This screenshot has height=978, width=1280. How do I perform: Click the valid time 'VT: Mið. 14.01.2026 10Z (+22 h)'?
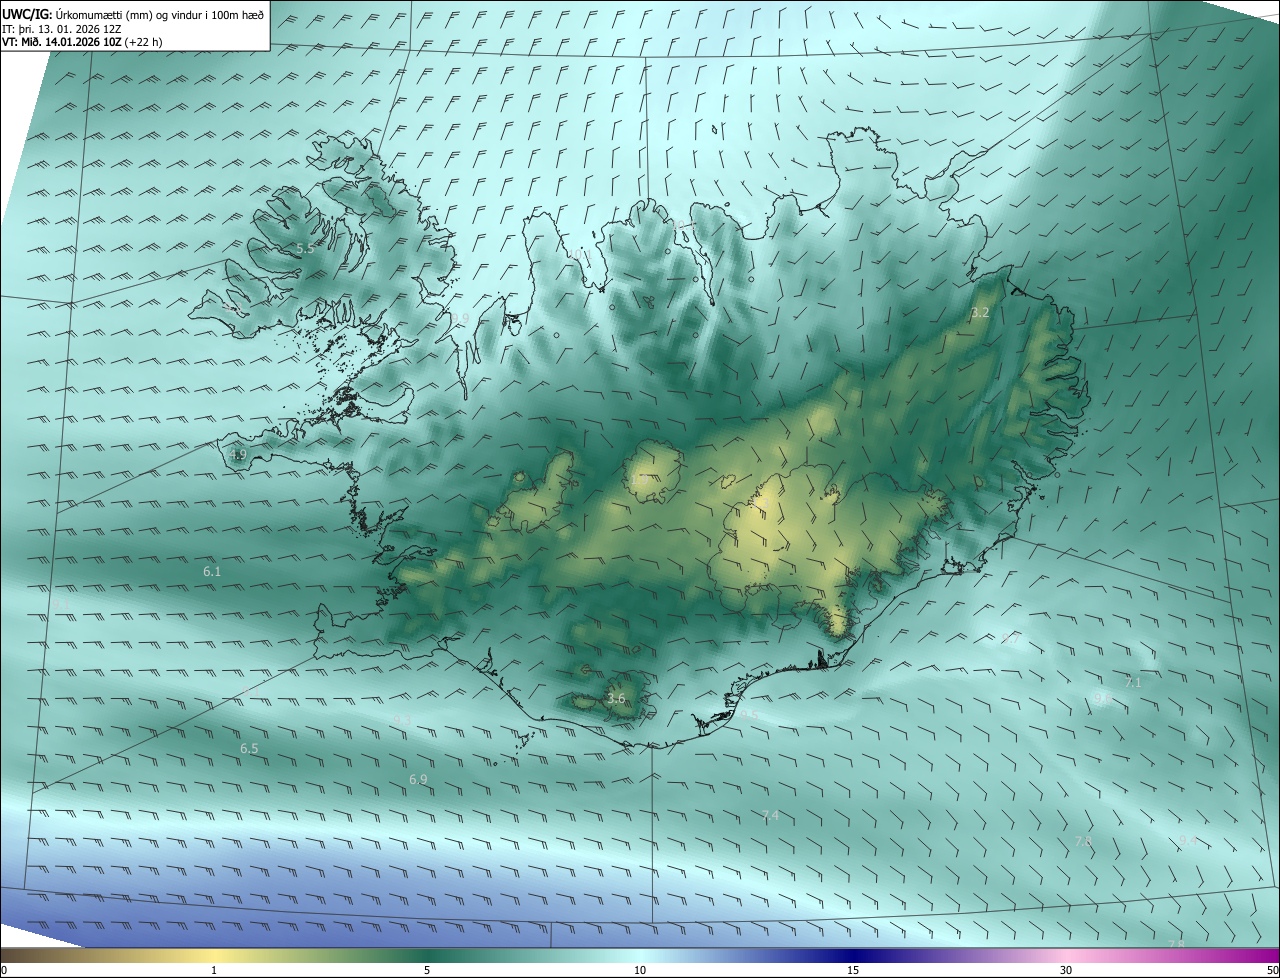coord(82,42)
